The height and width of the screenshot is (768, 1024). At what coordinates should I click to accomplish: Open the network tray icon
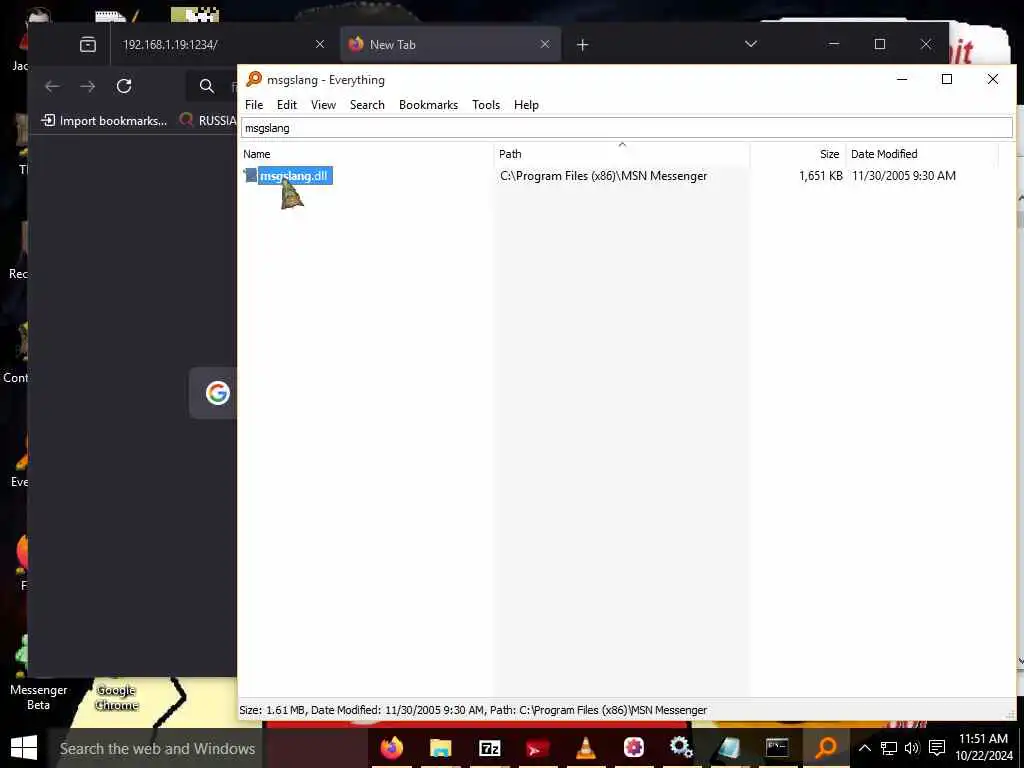(888, 748)
